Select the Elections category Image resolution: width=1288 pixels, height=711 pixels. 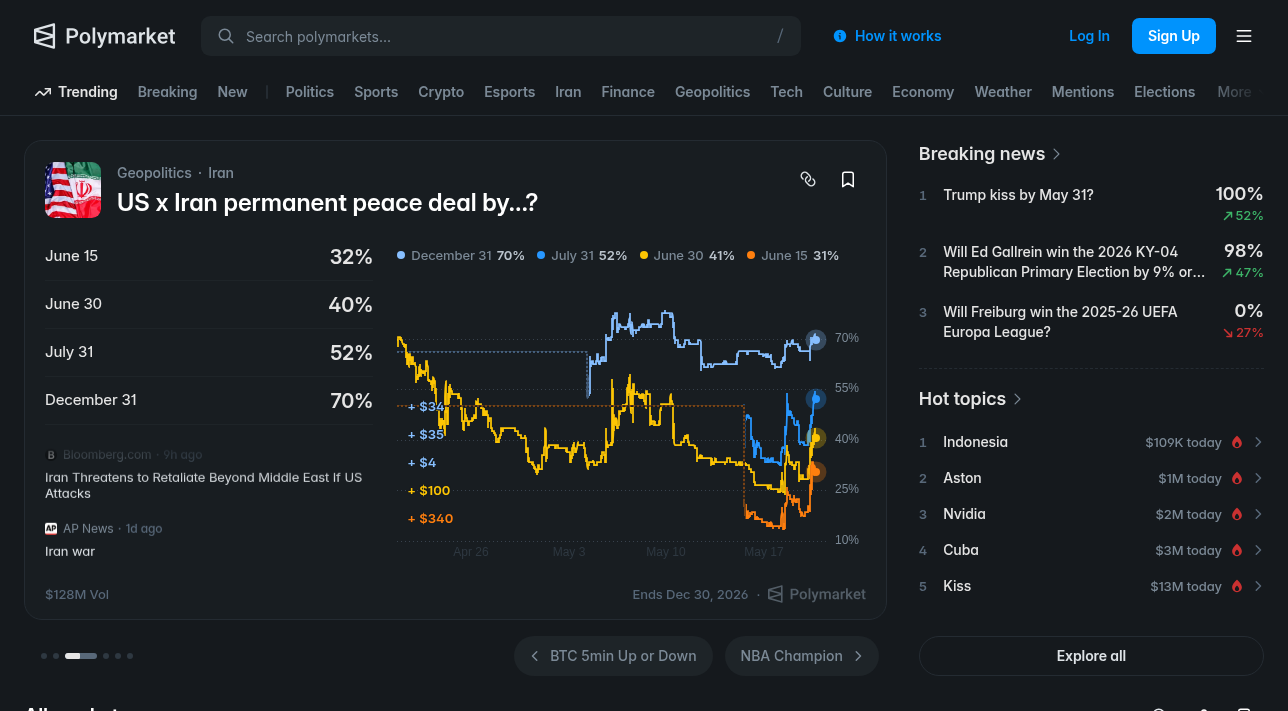(x=1165, y=92)
